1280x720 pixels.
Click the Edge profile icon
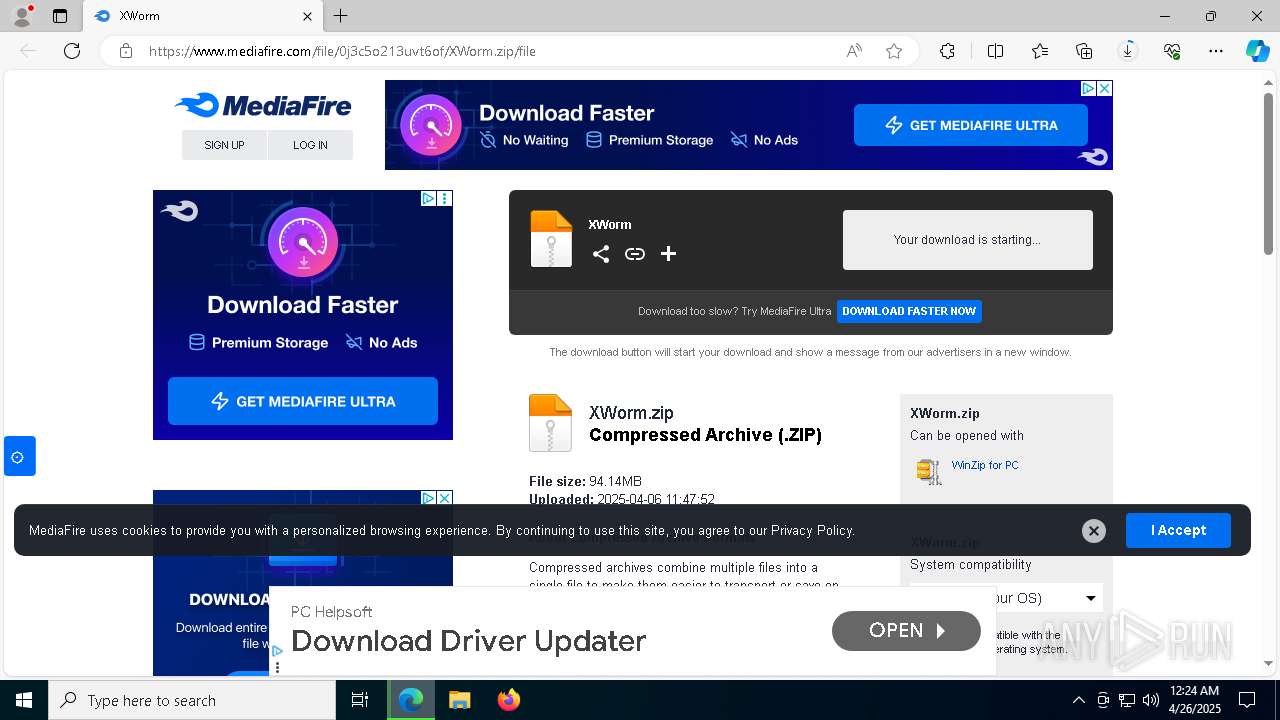point(21,16)
